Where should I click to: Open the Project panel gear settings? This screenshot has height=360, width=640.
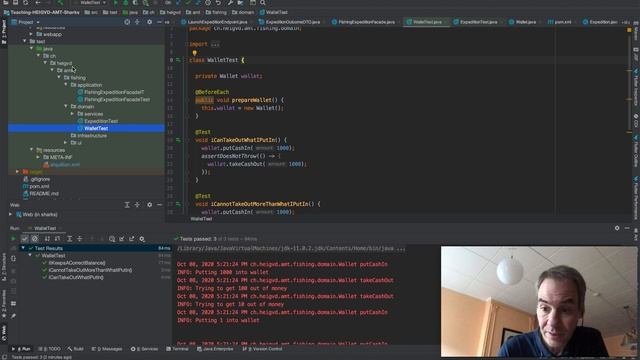point(149,22)
